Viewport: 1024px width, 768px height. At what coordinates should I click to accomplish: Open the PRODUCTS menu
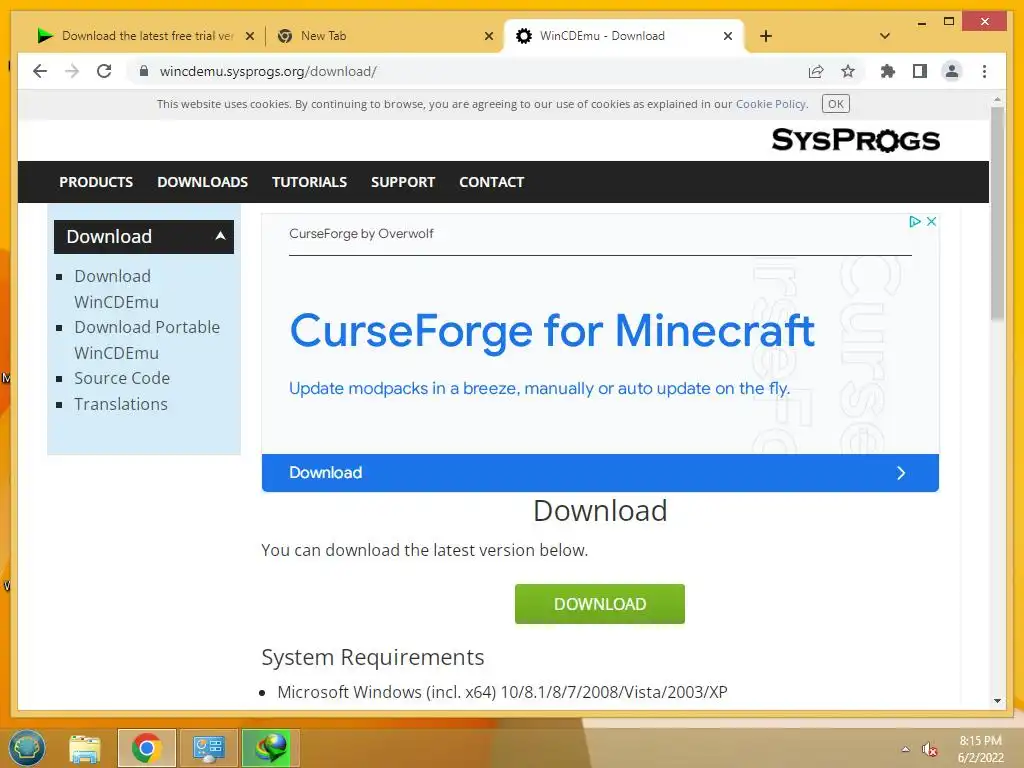(x=96, y=182)
